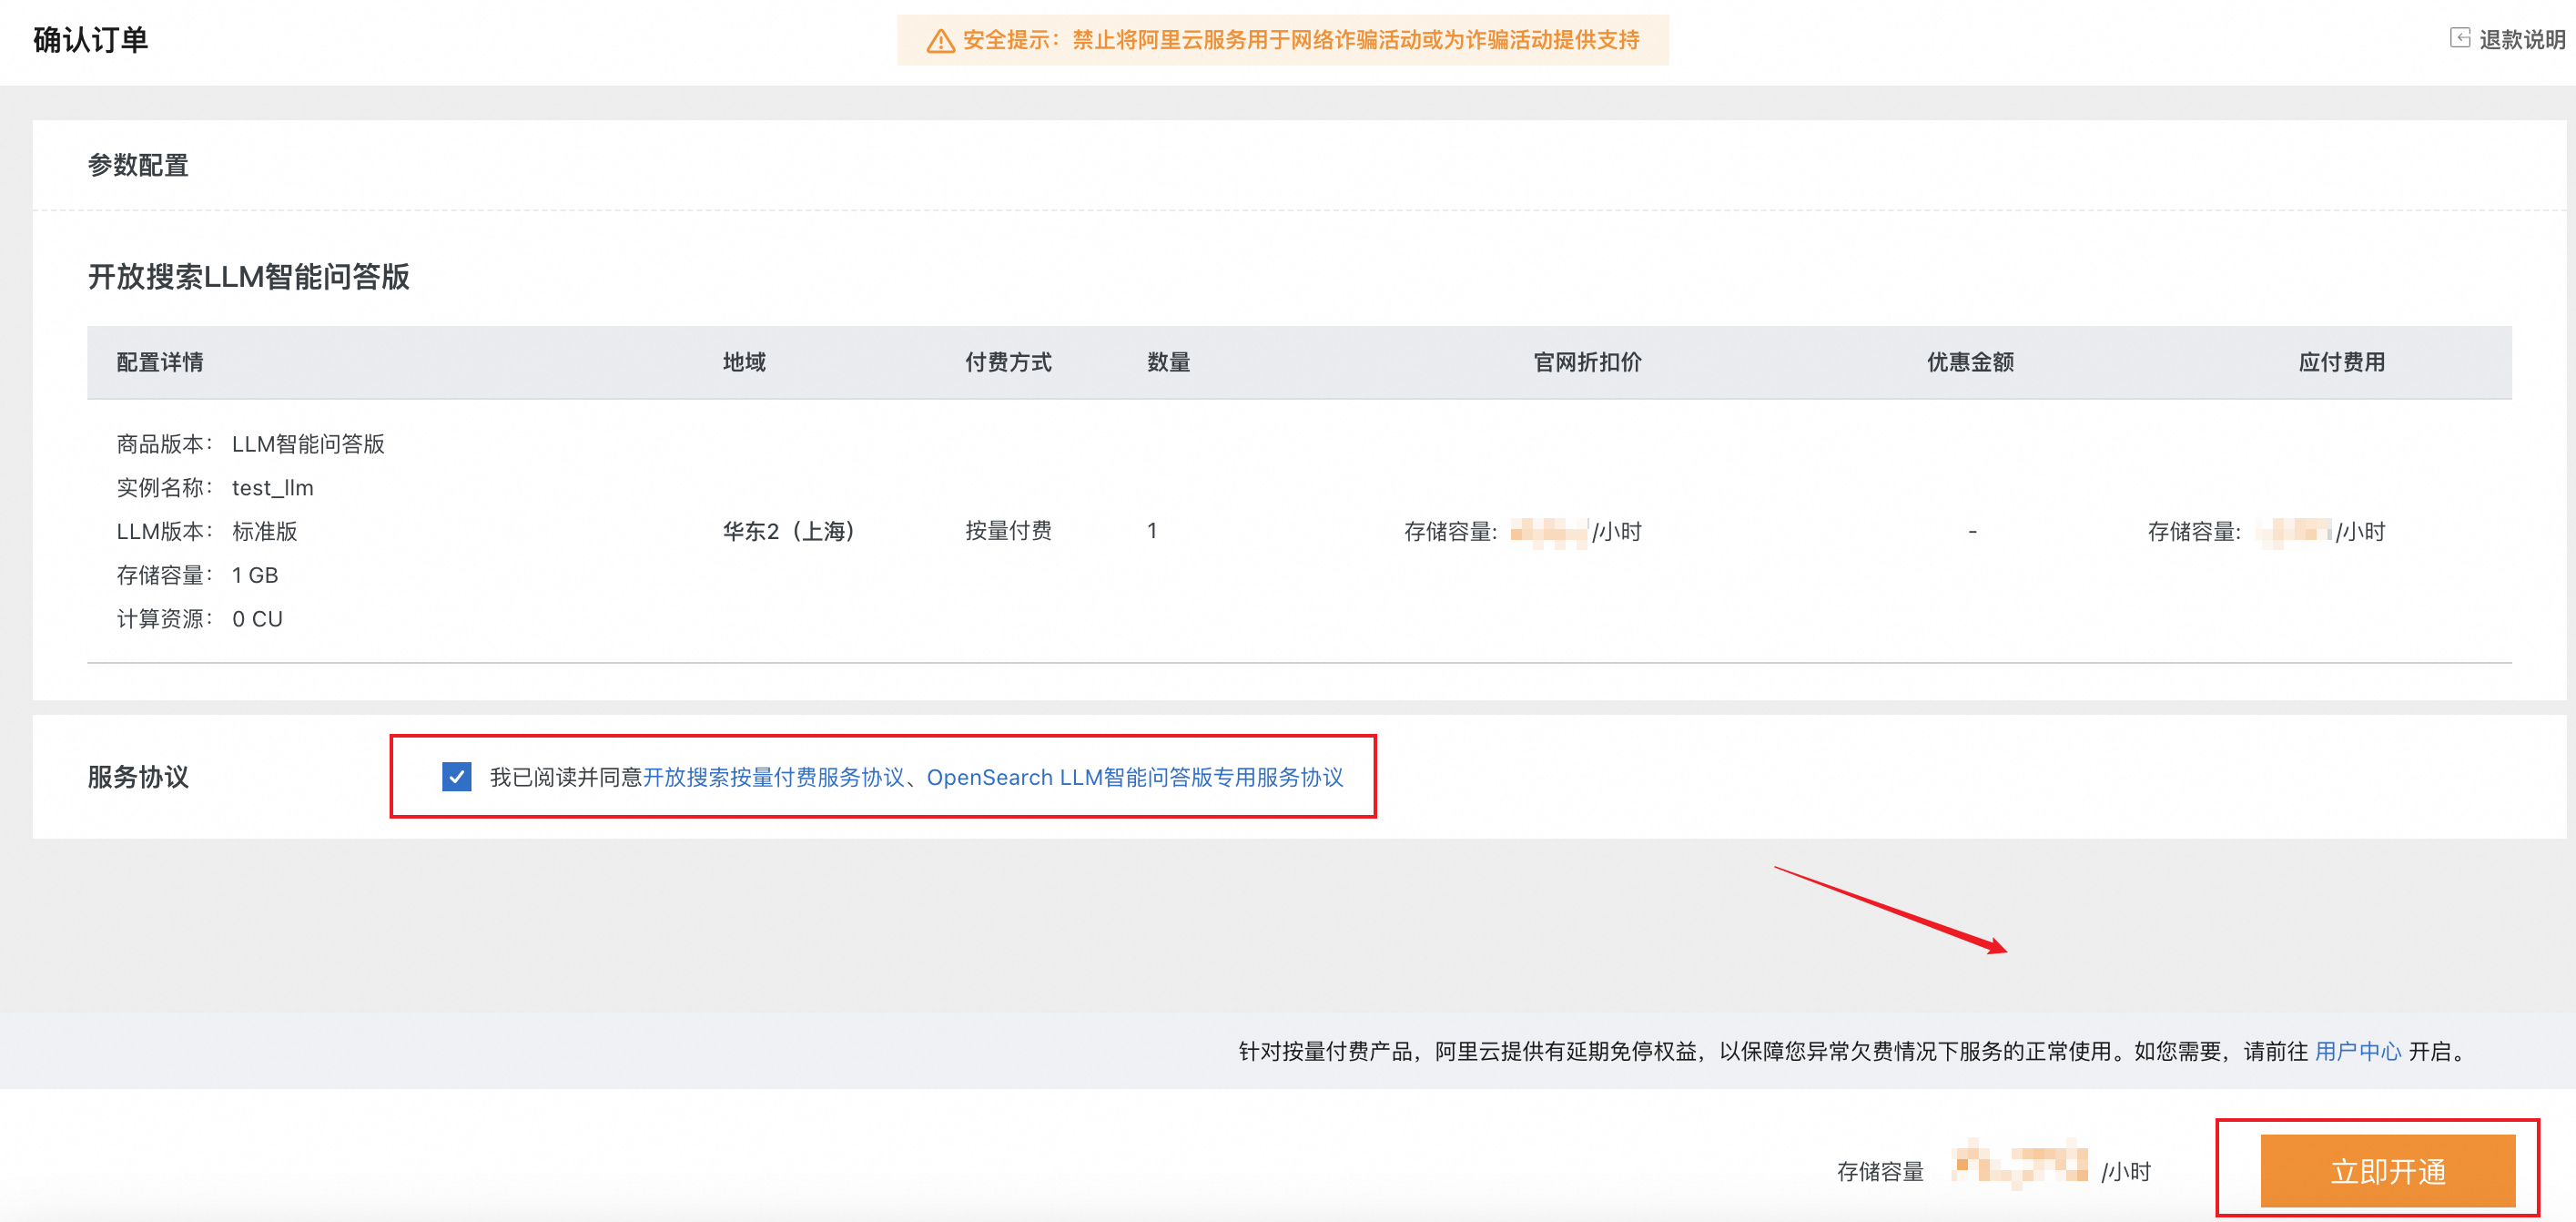2576x1222 pixels.
Task: Click the 应付费用 column header
Action: pyautogui.click(x=2341, y=362)
